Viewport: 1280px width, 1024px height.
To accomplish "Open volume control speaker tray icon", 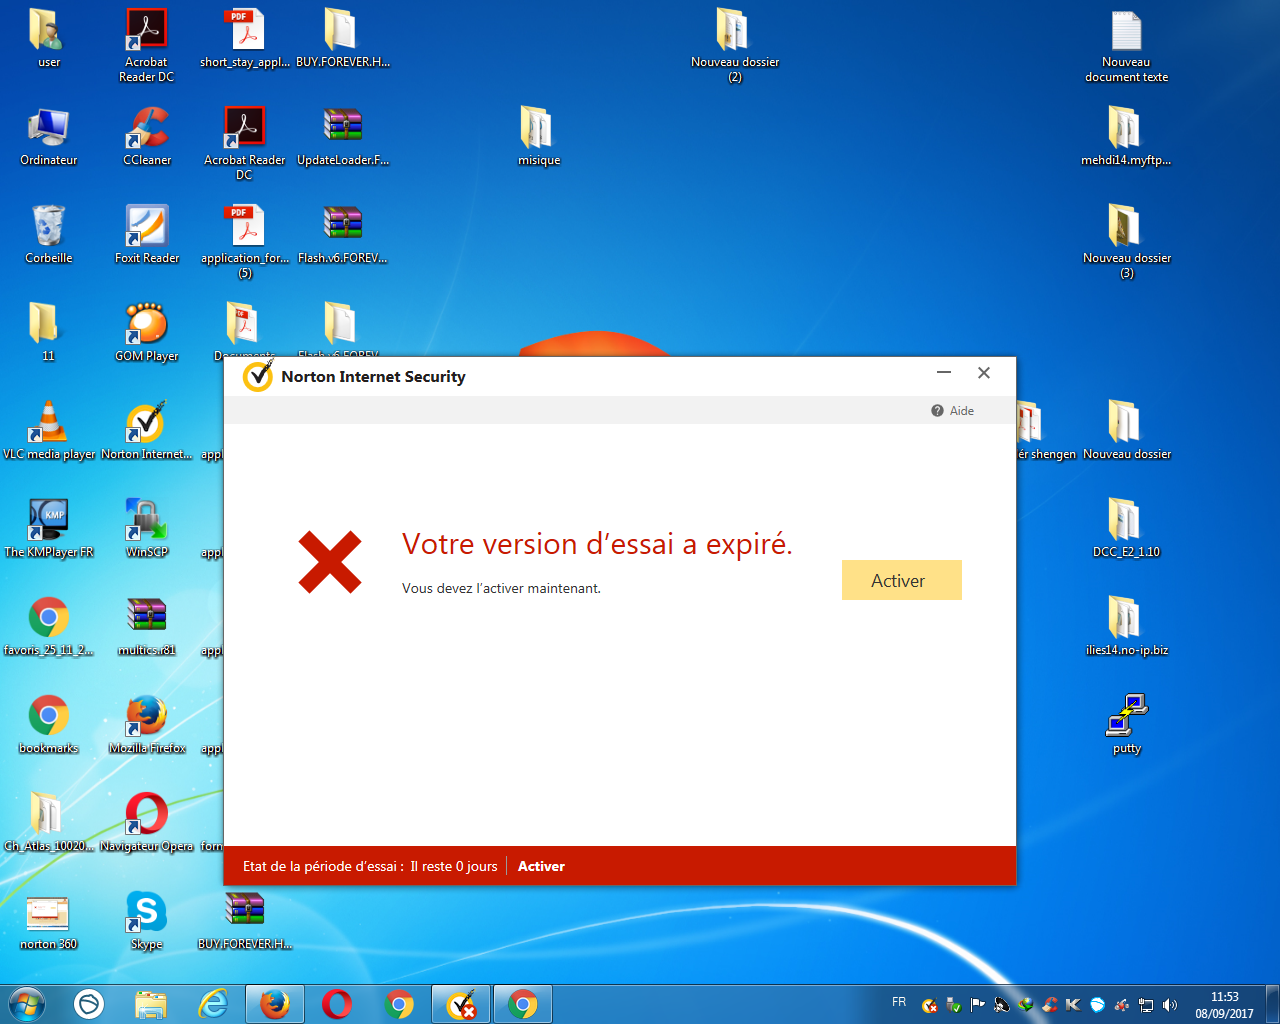I will tap(1170, 1005).
